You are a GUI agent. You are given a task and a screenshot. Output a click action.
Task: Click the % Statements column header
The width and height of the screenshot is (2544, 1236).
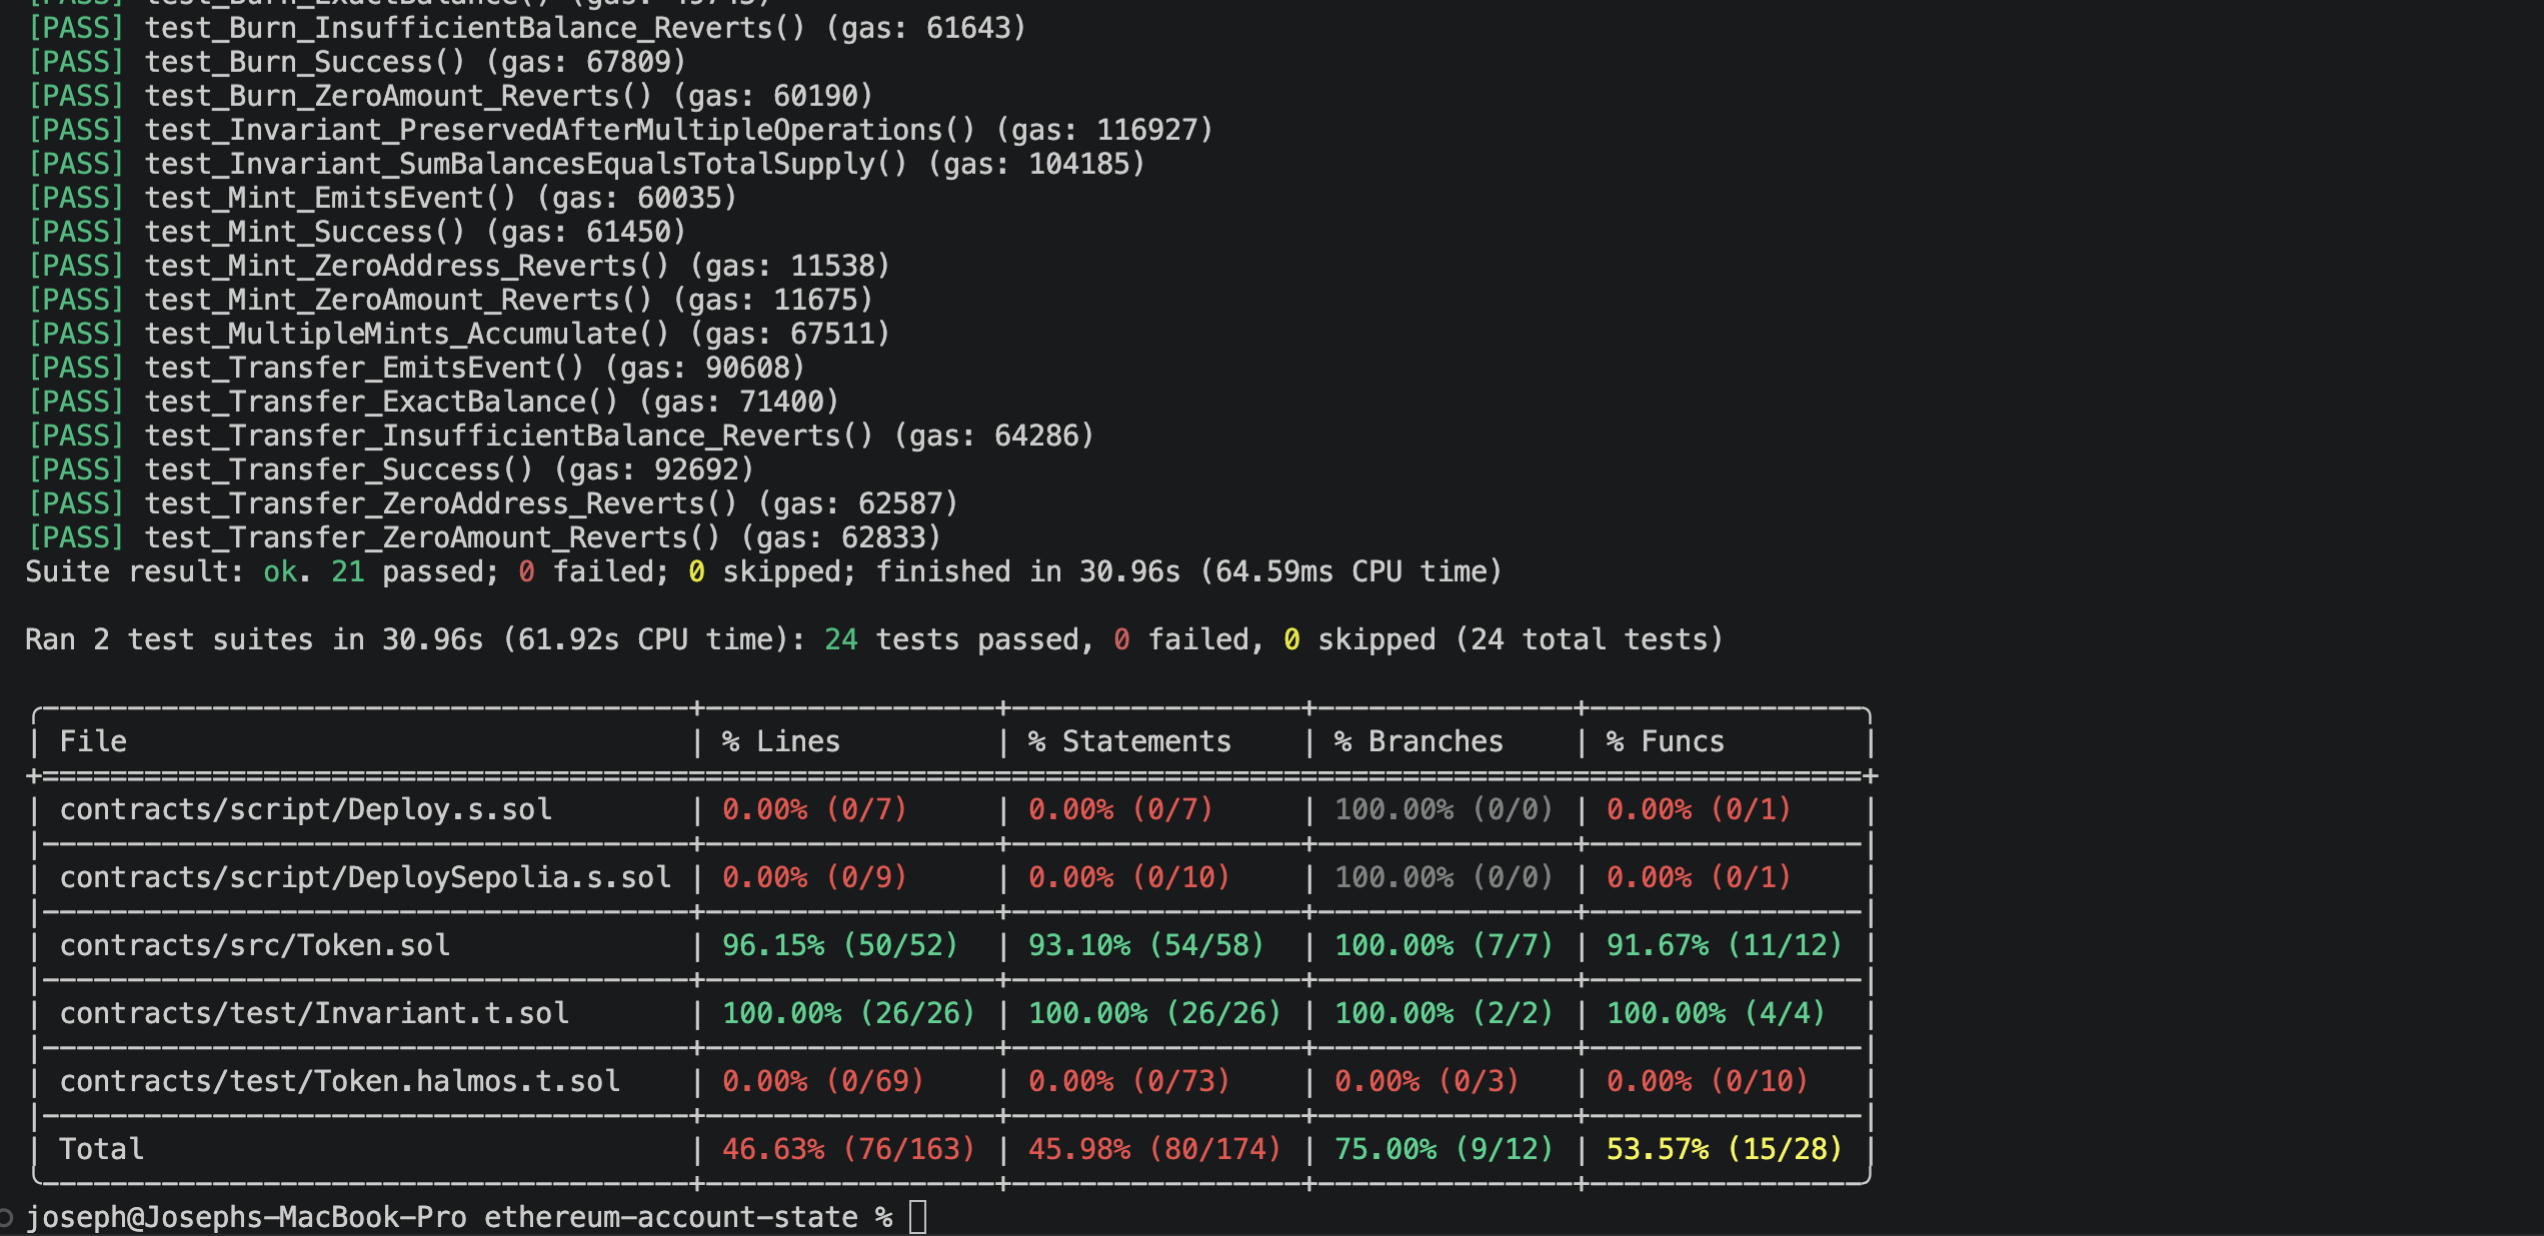click(1129, 741)
